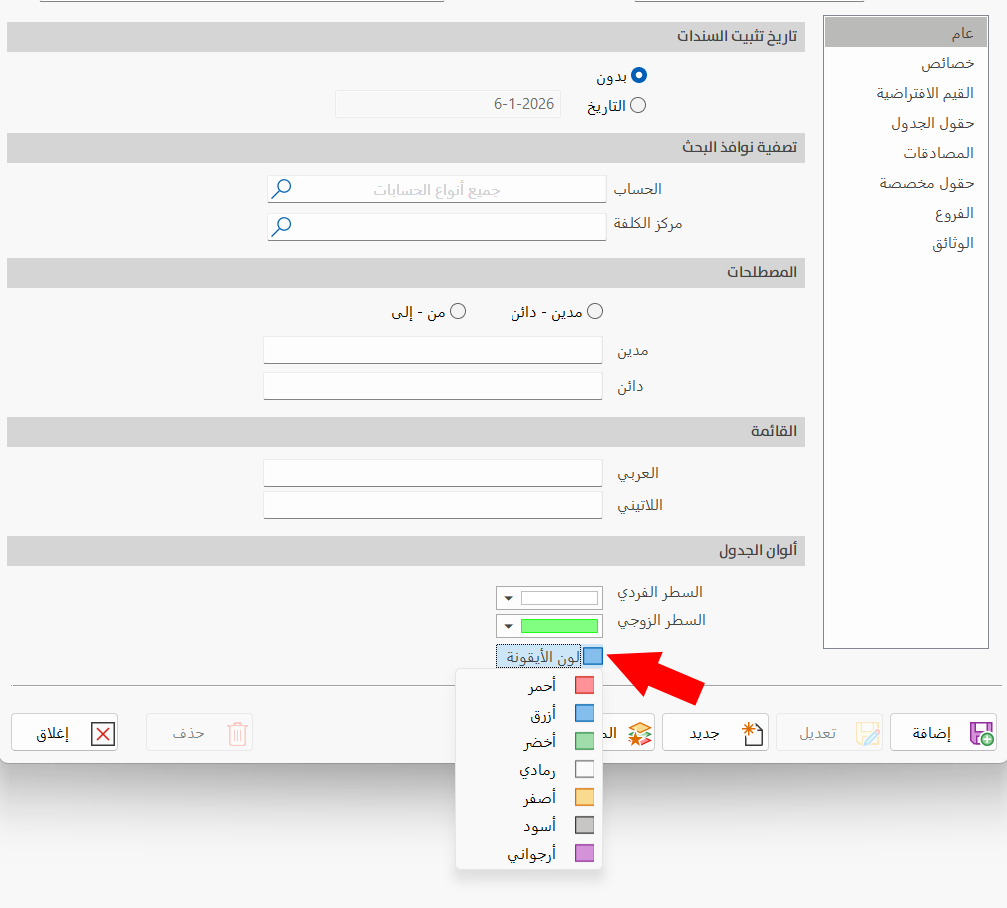Image resolution: width=1007 pixels, height=908 pixels.
Task: Select أخضر from the color list
Action: click(x=529, y=741)
